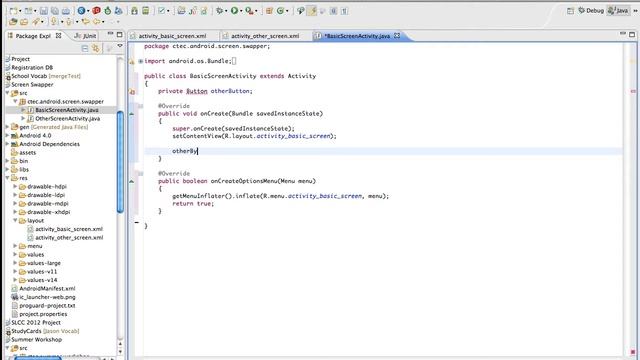Open the New file dropdown arrow
Image resolution: width=640 pixels, height=360 pixels.
pyautogui.click(x=20, y=11)
